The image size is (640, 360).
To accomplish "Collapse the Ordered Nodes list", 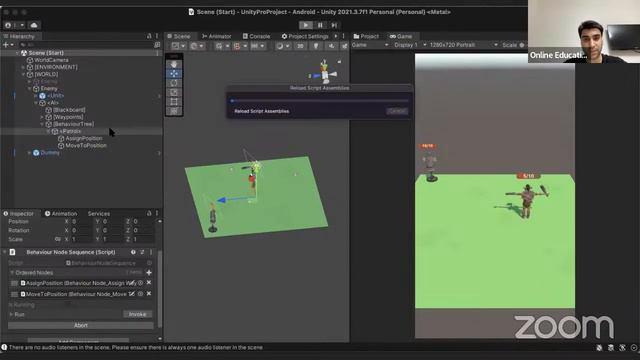I will click(x=12, y=273).
